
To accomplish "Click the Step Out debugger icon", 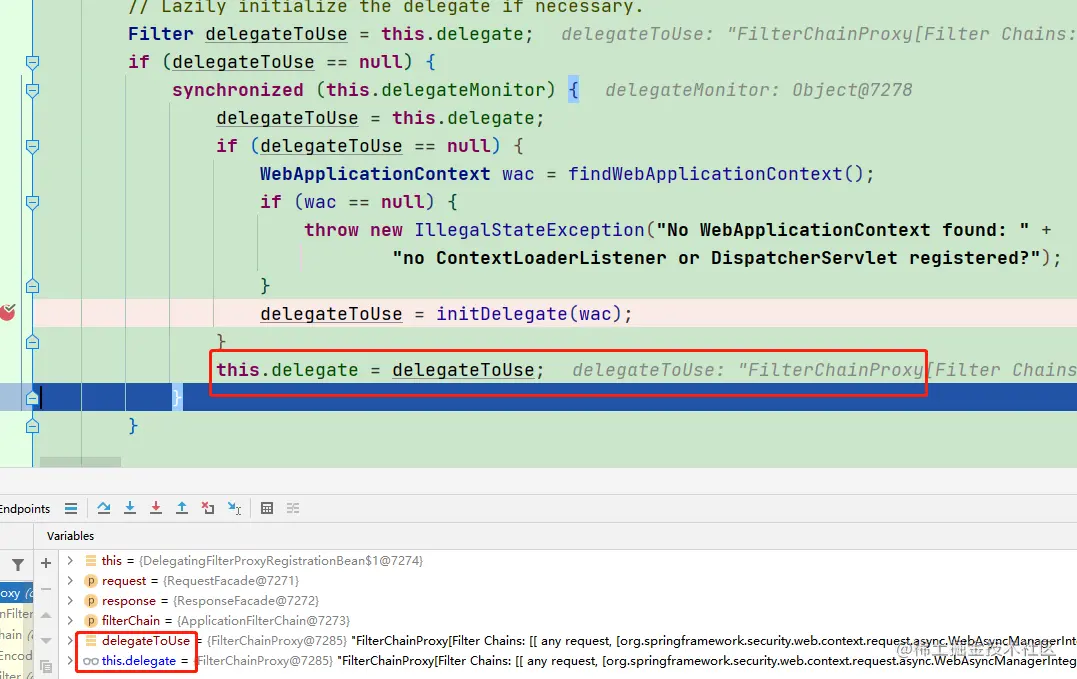I will pos(182,508).
